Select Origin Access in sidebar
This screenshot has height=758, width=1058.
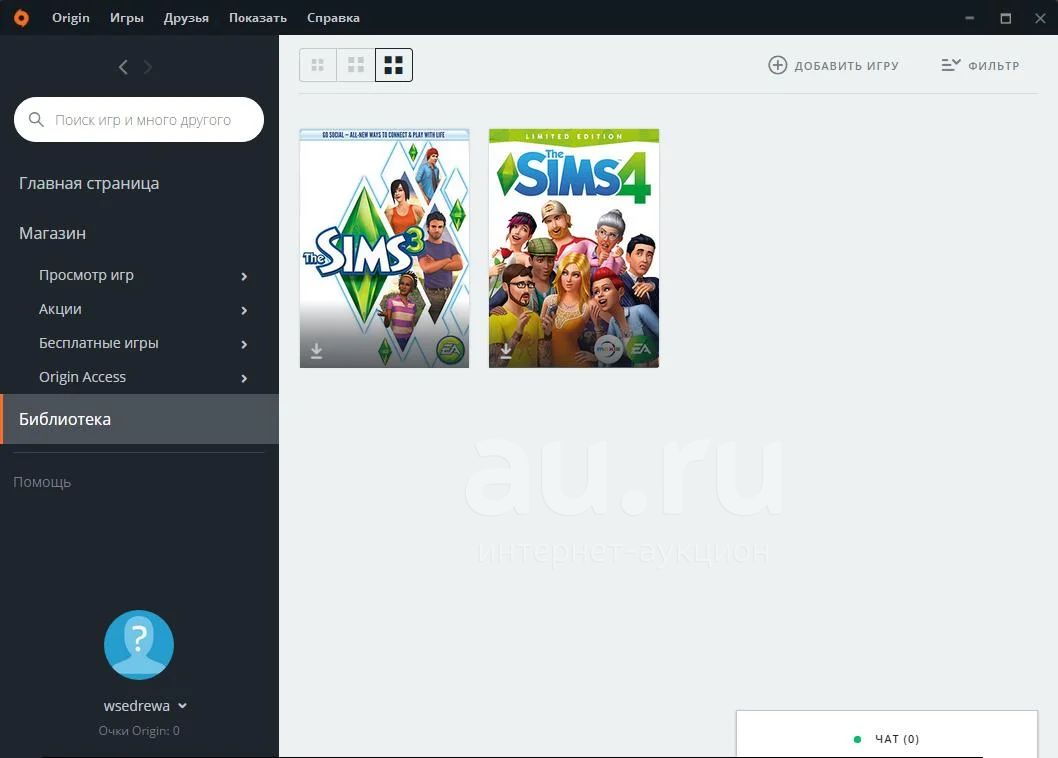(x=82, y=377)
